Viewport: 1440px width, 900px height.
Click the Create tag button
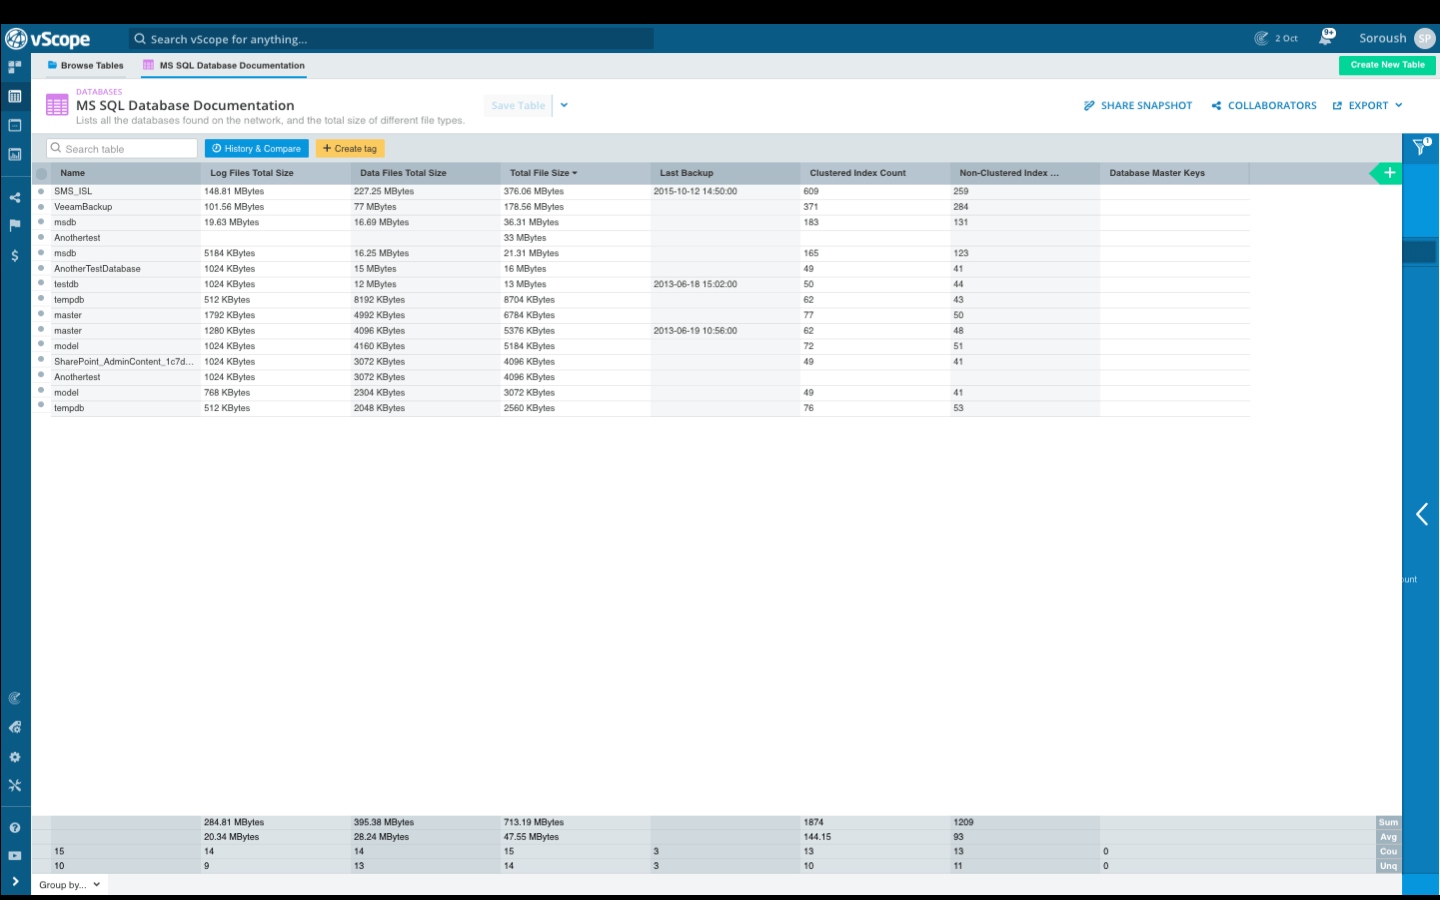coord(350,148)
